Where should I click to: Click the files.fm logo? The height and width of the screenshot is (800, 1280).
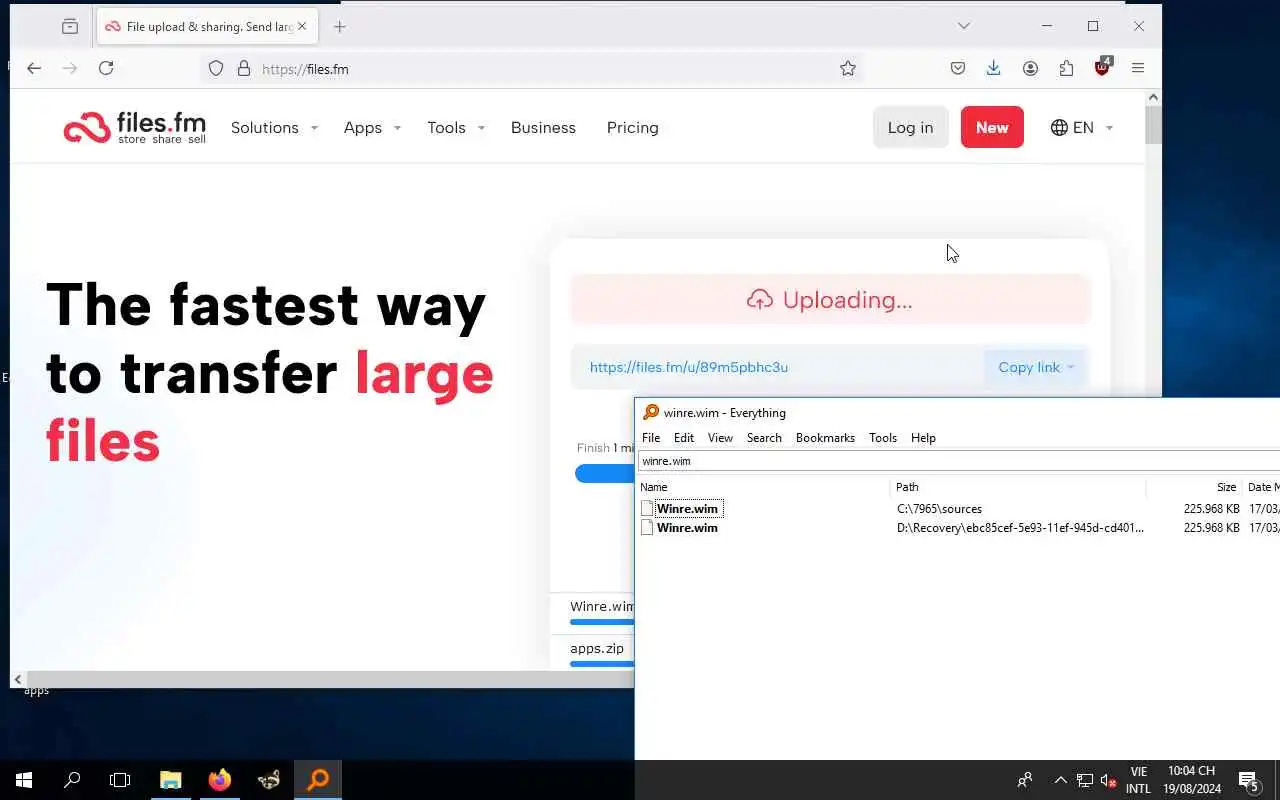pos(134,127)
